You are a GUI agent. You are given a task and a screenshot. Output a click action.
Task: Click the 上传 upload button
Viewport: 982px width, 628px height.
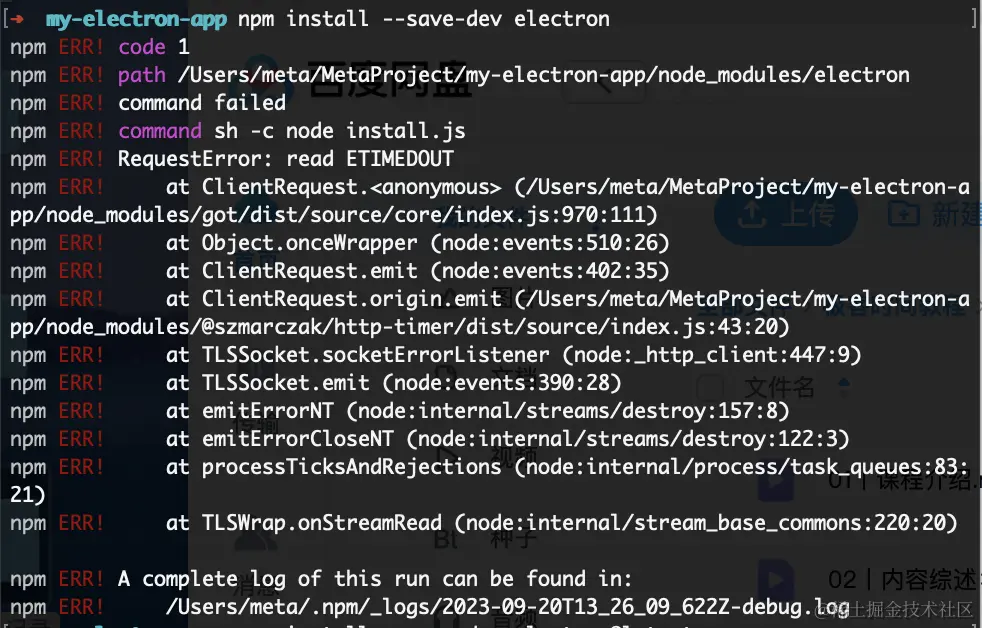pos(786,213)
